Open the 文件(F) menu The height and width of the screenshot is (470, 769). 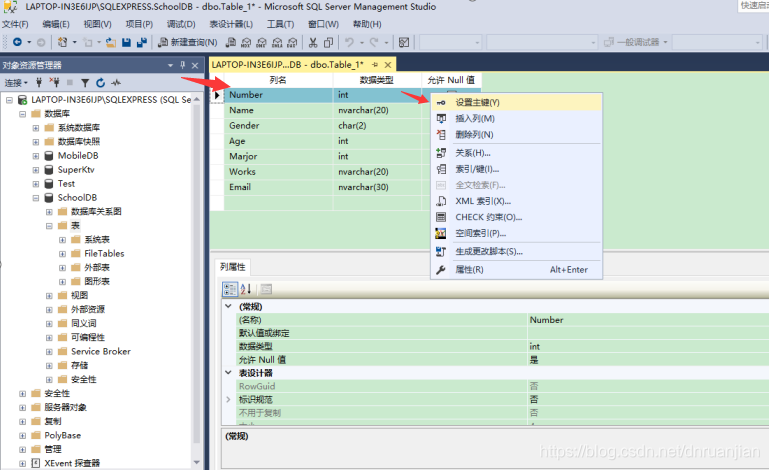click(15, 24)
